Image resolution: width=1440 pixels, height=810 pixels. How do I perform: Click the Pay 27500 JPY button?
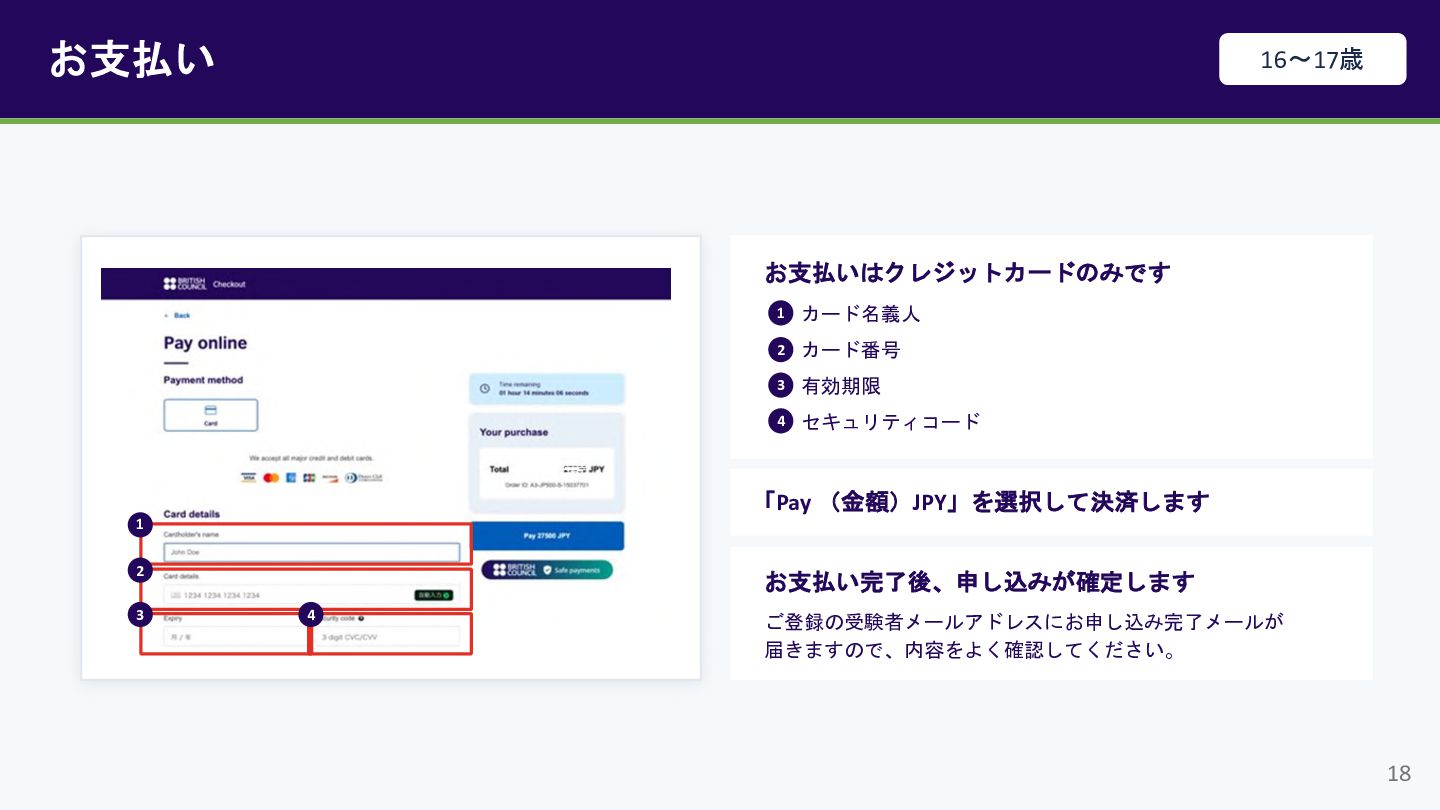547,536
